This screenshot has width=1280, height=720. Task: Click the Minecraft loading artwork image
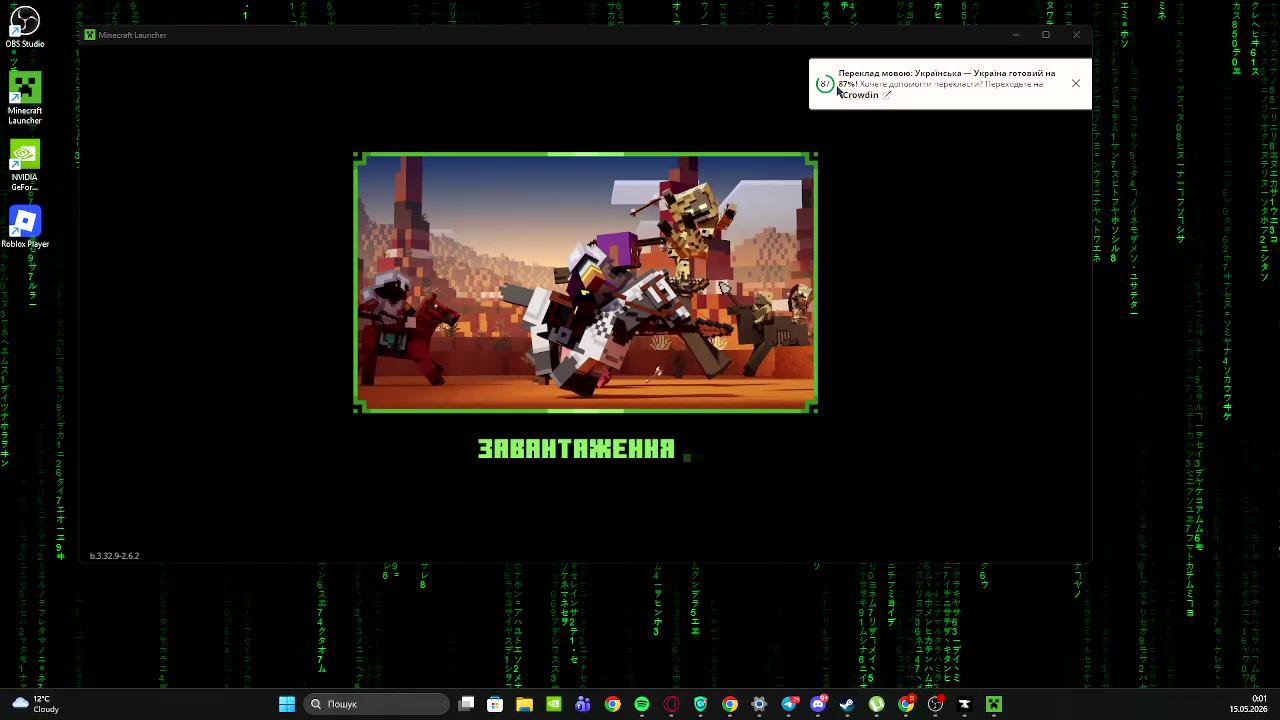tap(586, 283)
